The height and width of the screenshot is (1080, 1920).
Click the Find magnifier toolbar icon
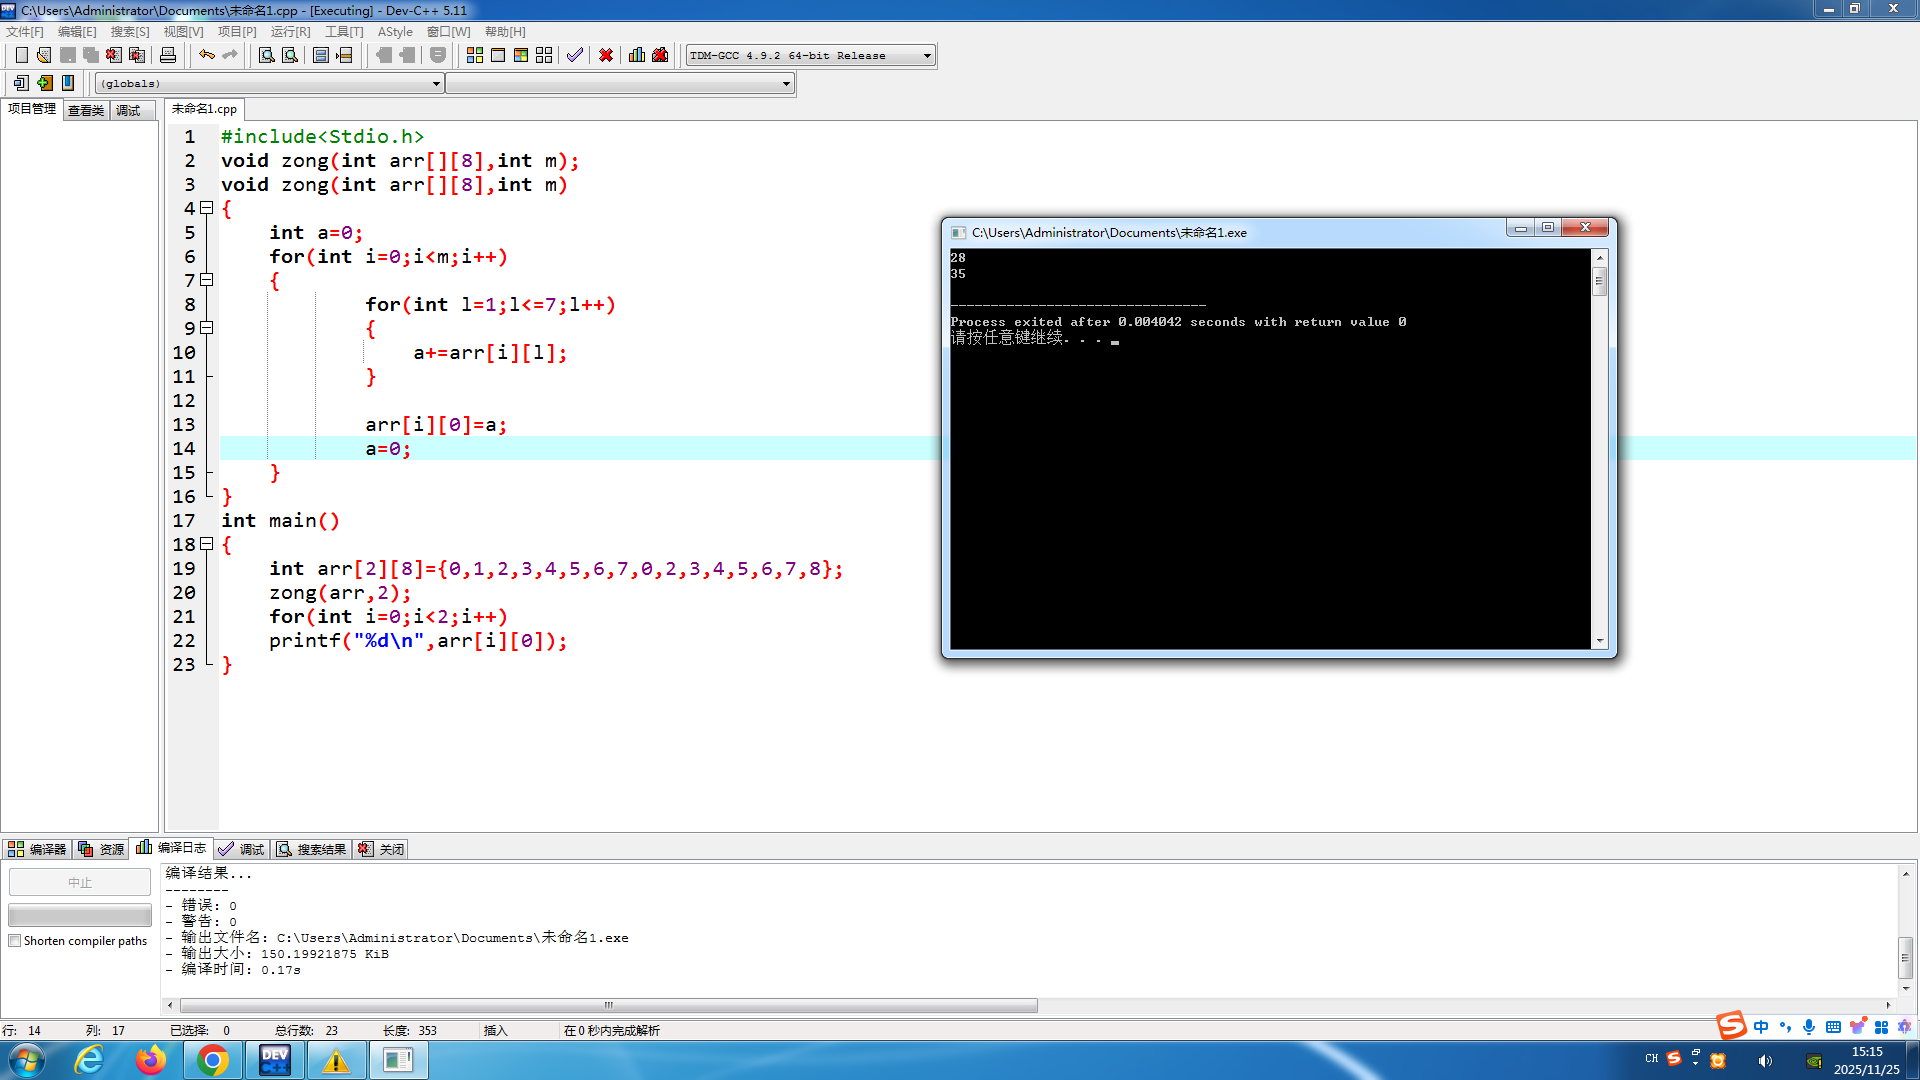point(266,55)
